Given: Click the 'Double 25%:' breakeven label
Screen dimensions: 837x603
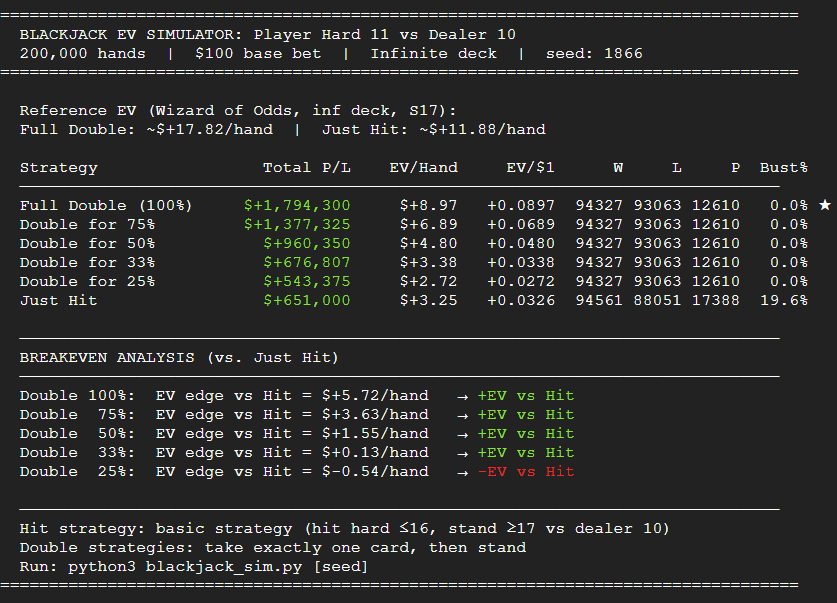Looking at the screenshot, I should pos(77,472).
